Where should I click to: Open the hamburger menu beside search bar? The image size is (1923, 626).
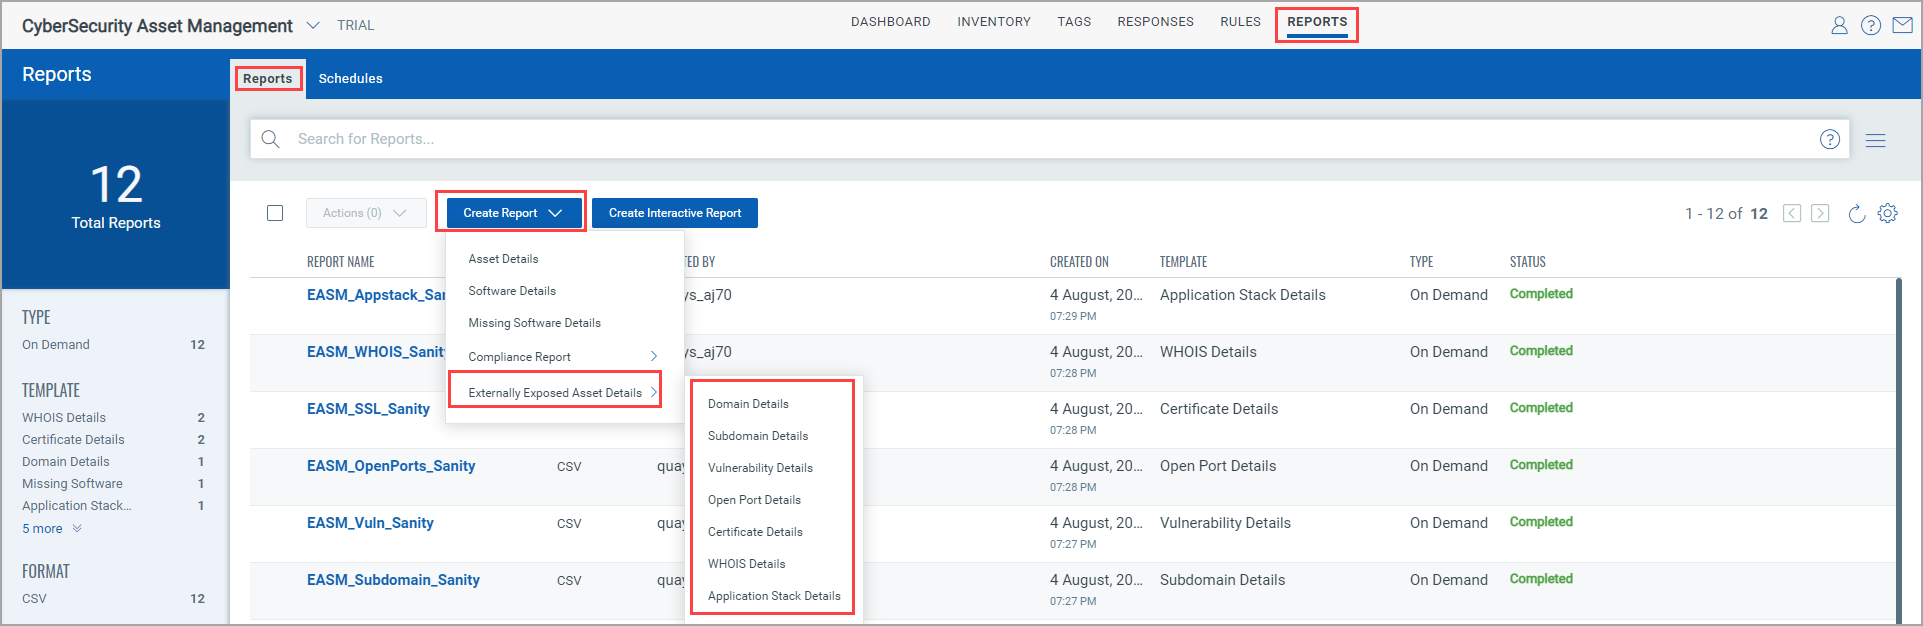pos(1876,141)
